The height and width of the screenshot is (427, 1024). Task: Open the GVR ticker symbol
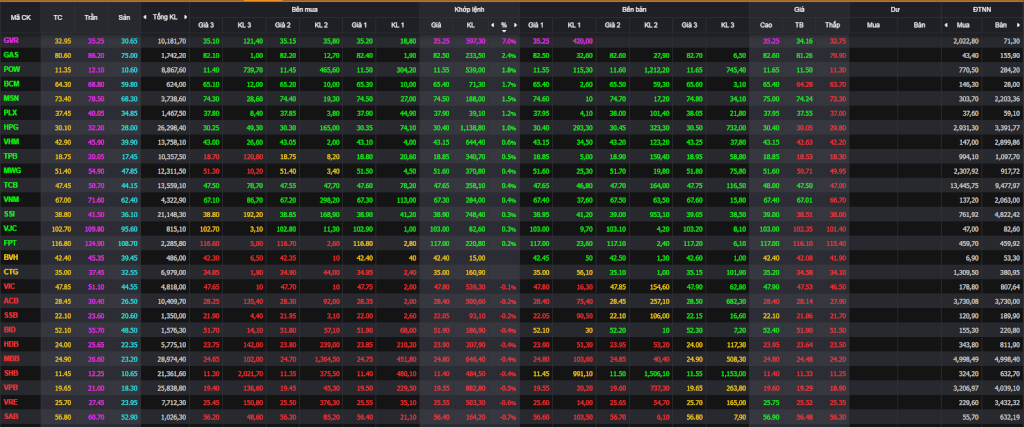pyautogui.click(x=11, y=40)
